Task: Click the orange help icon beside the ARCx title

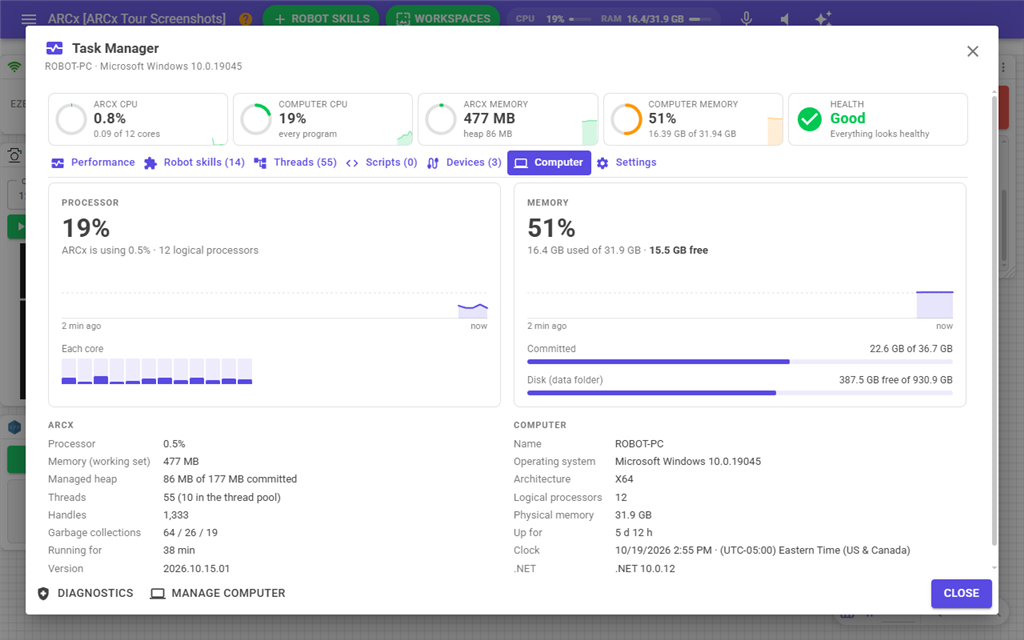Action: (x=246, y=19)
